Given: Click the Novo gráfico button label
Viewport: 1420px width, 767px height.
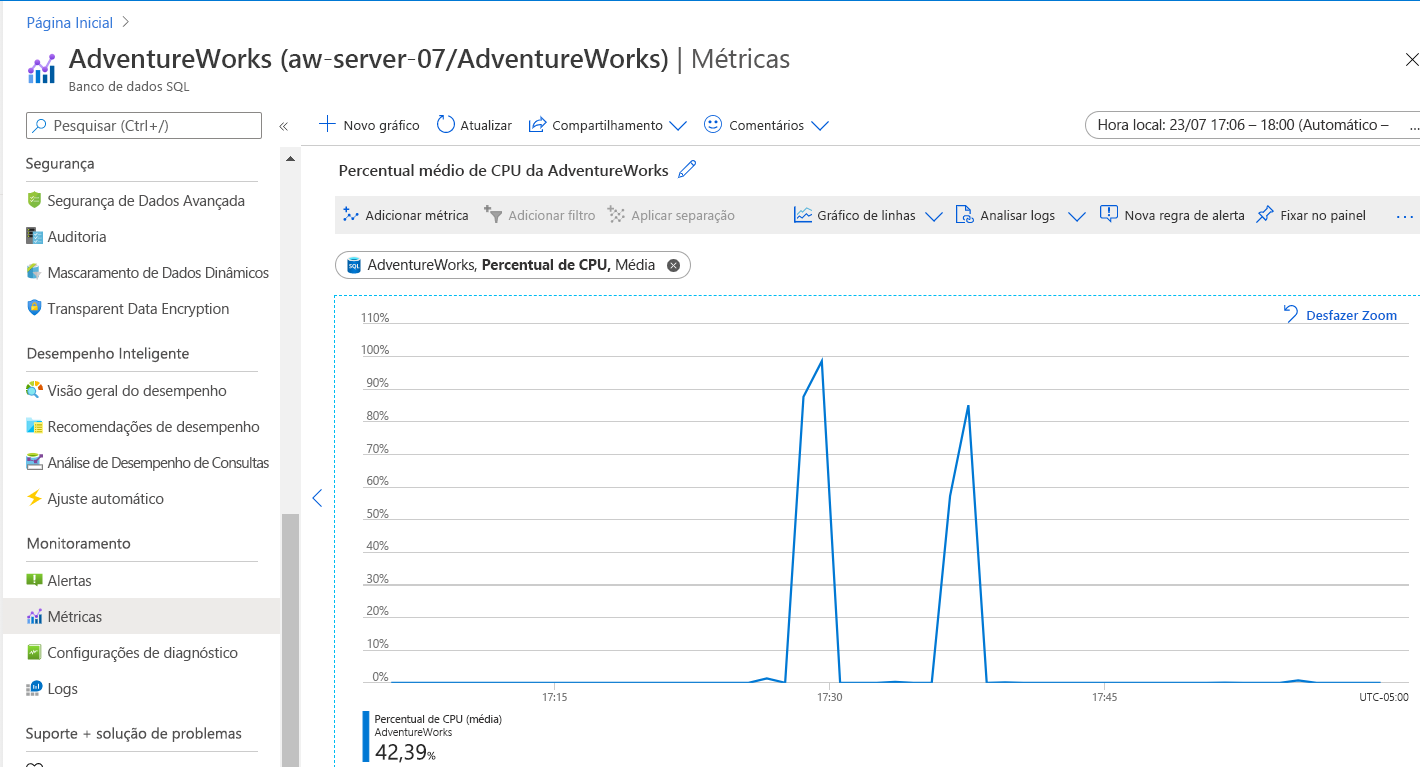Looking at the screenshot, I should 381,125.
